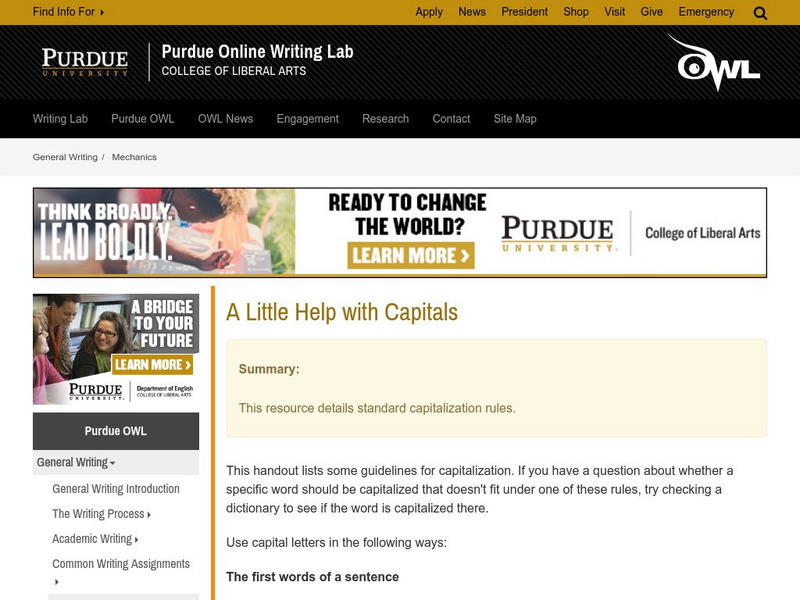Click College of Liberal Arts in banner ad
This screenshot has height=600, width=800.
tap(703, 233)
